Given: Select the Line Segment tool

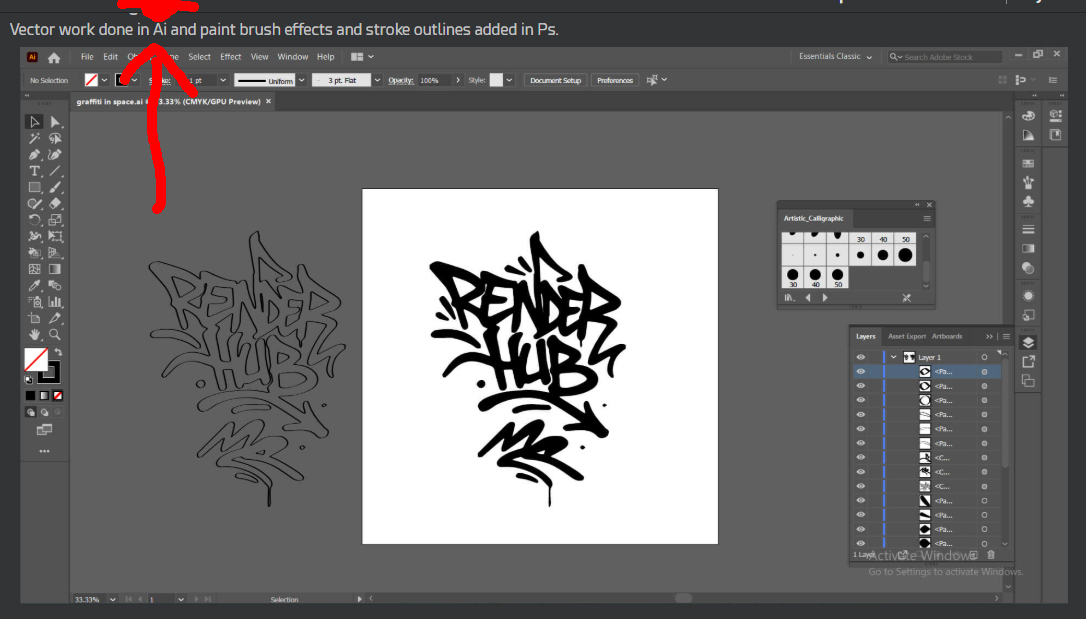Looking at the screenshot, I should (x=55, y=171).
